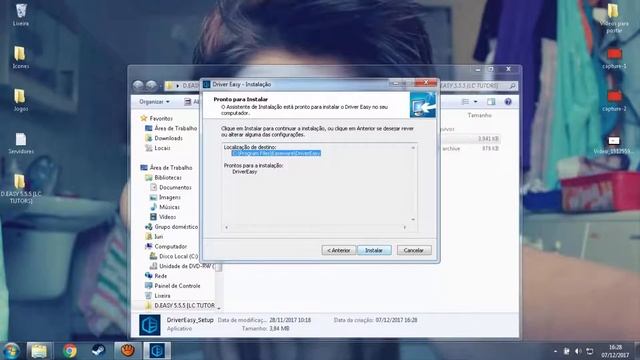The image size is (640, 360).
Task: Open Área de Trabalho under Favoritos
Action: point(171,128)
